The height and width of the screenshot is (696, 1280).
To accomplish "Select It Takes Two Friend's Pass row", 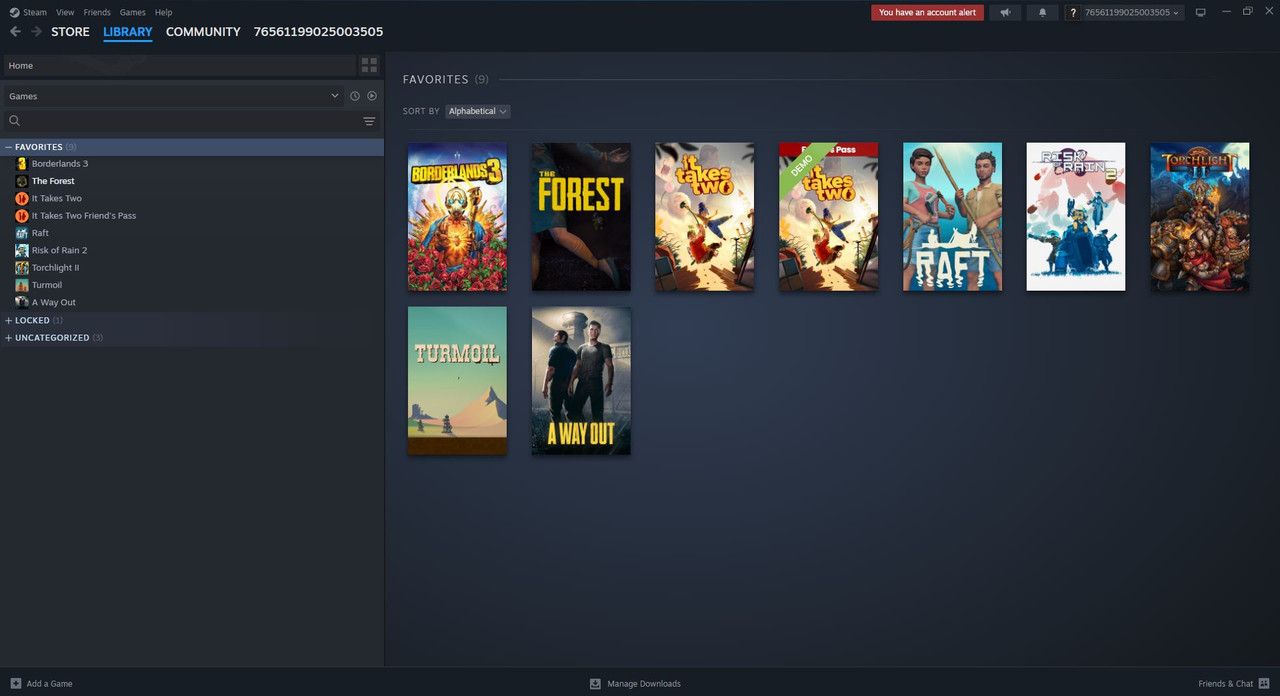I will coord(192,216).
